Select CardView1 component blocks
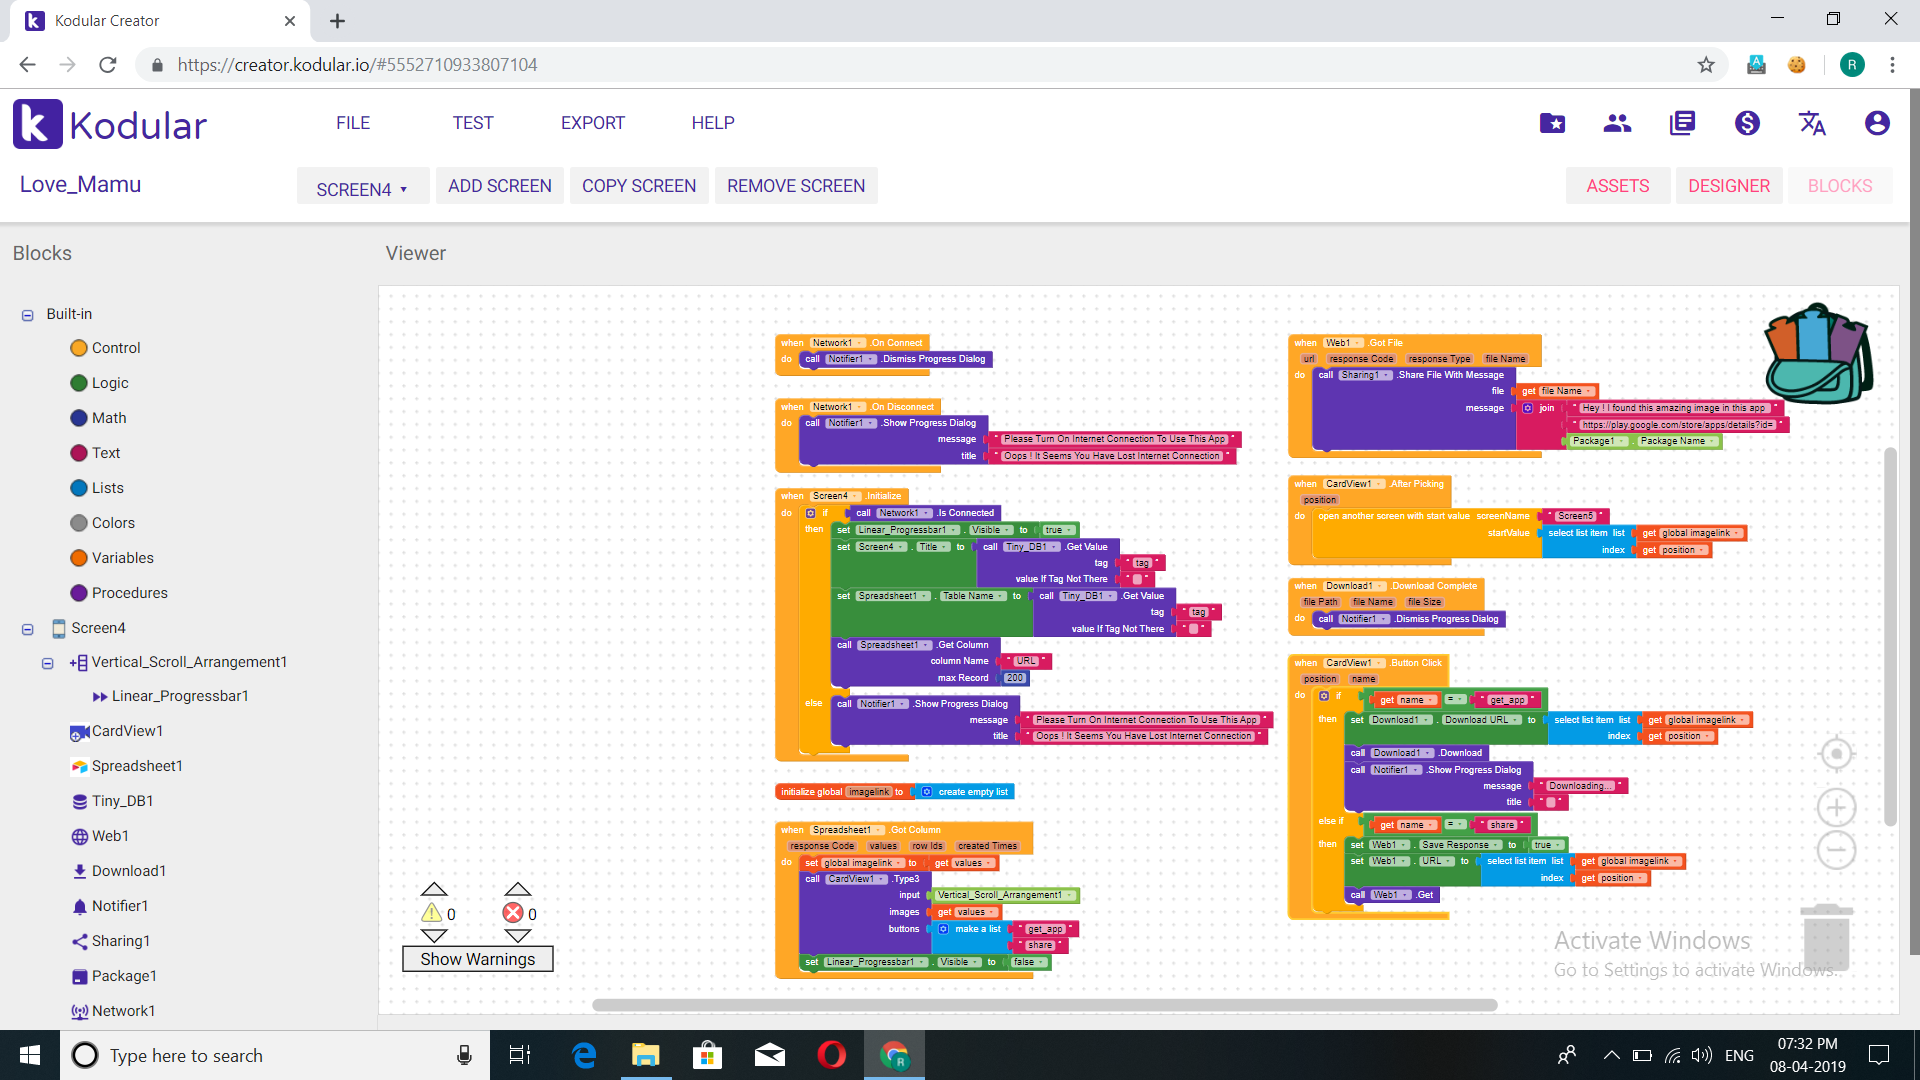Viewport: 1920px width, 1080px height. pos(117,731)
